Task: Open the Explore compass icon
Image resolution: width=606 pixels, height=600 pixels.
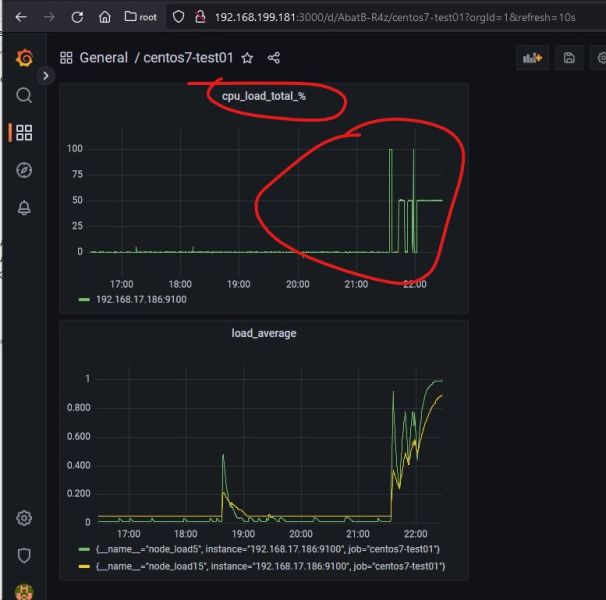Action: 24,170
